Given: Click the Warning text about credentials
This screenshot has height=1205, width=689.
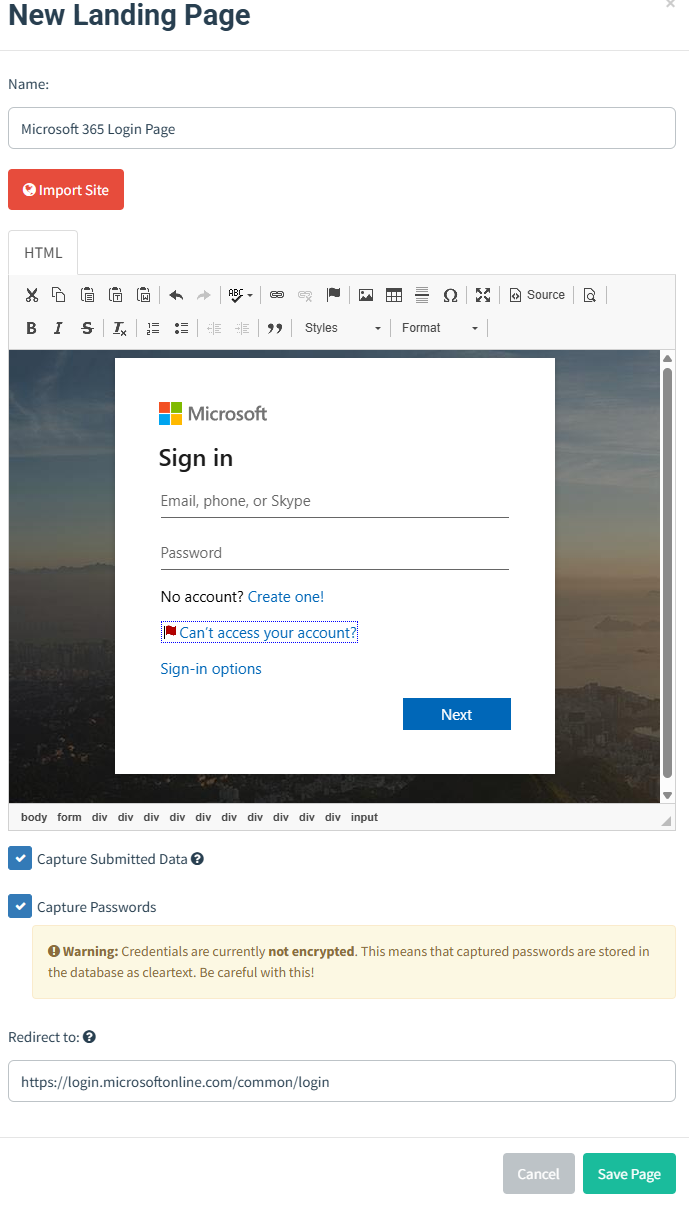Looking at the screenshot, I should point(348,961).
